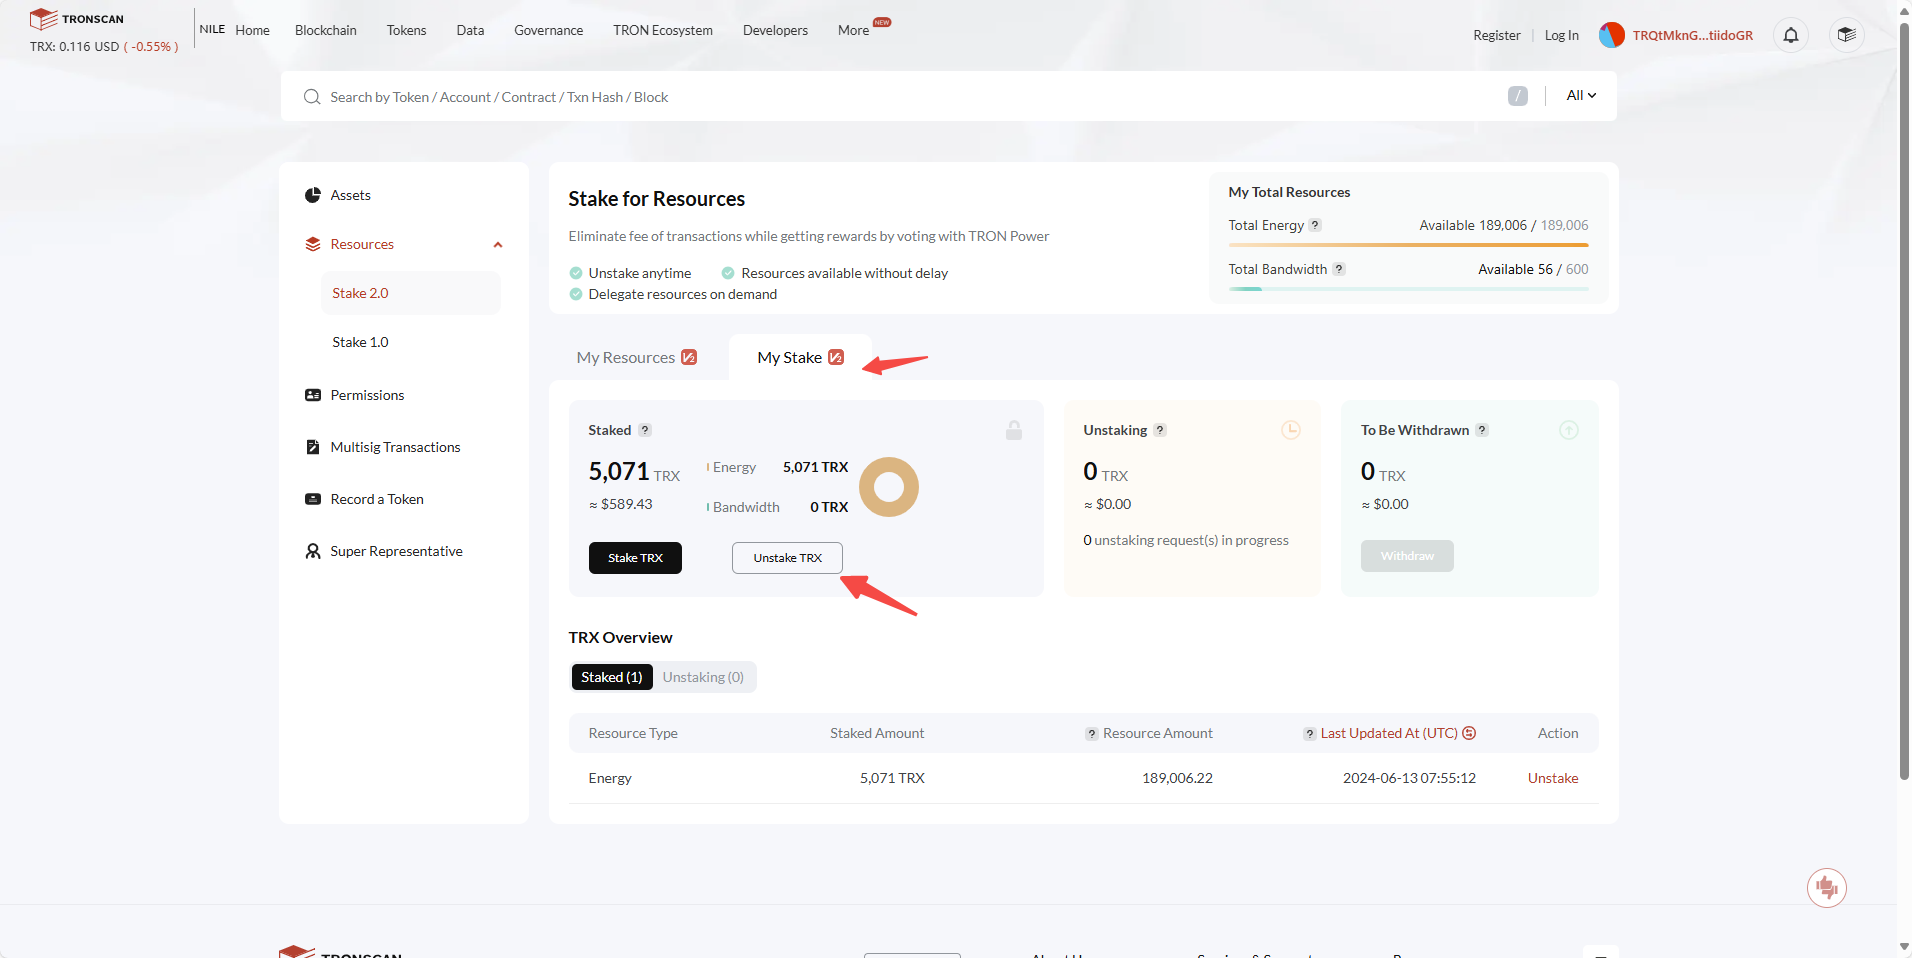
Task: Click the Permissions card icon
Action: coord(313,395)
